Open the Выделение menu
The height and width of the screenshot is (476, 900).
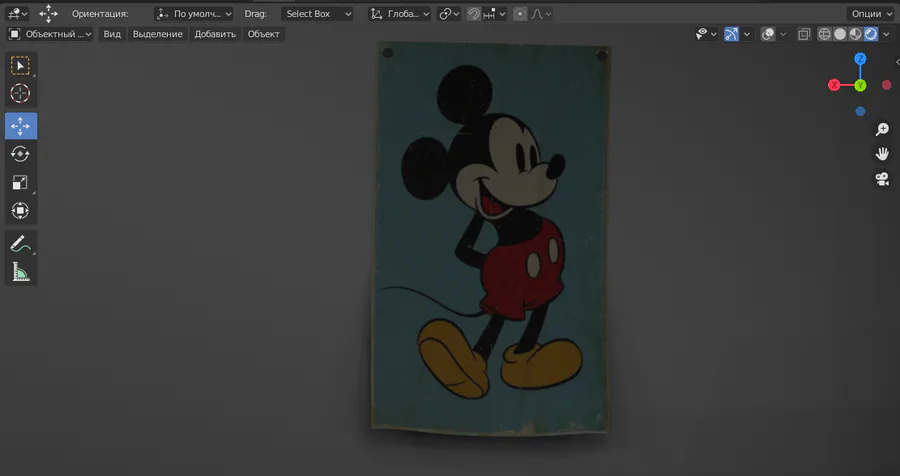158,34
